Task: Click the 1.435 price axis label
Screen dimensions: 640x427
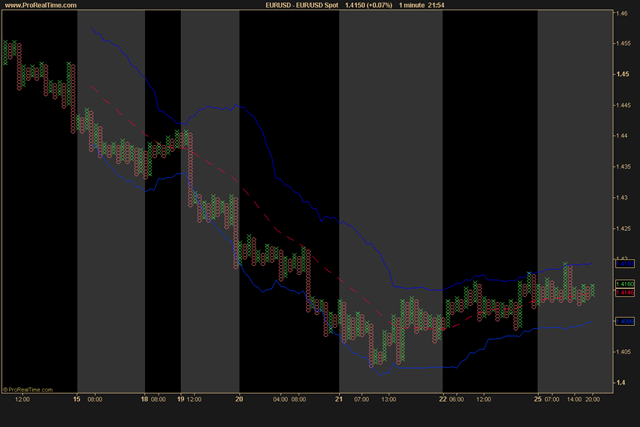Action: pos(624,167)
